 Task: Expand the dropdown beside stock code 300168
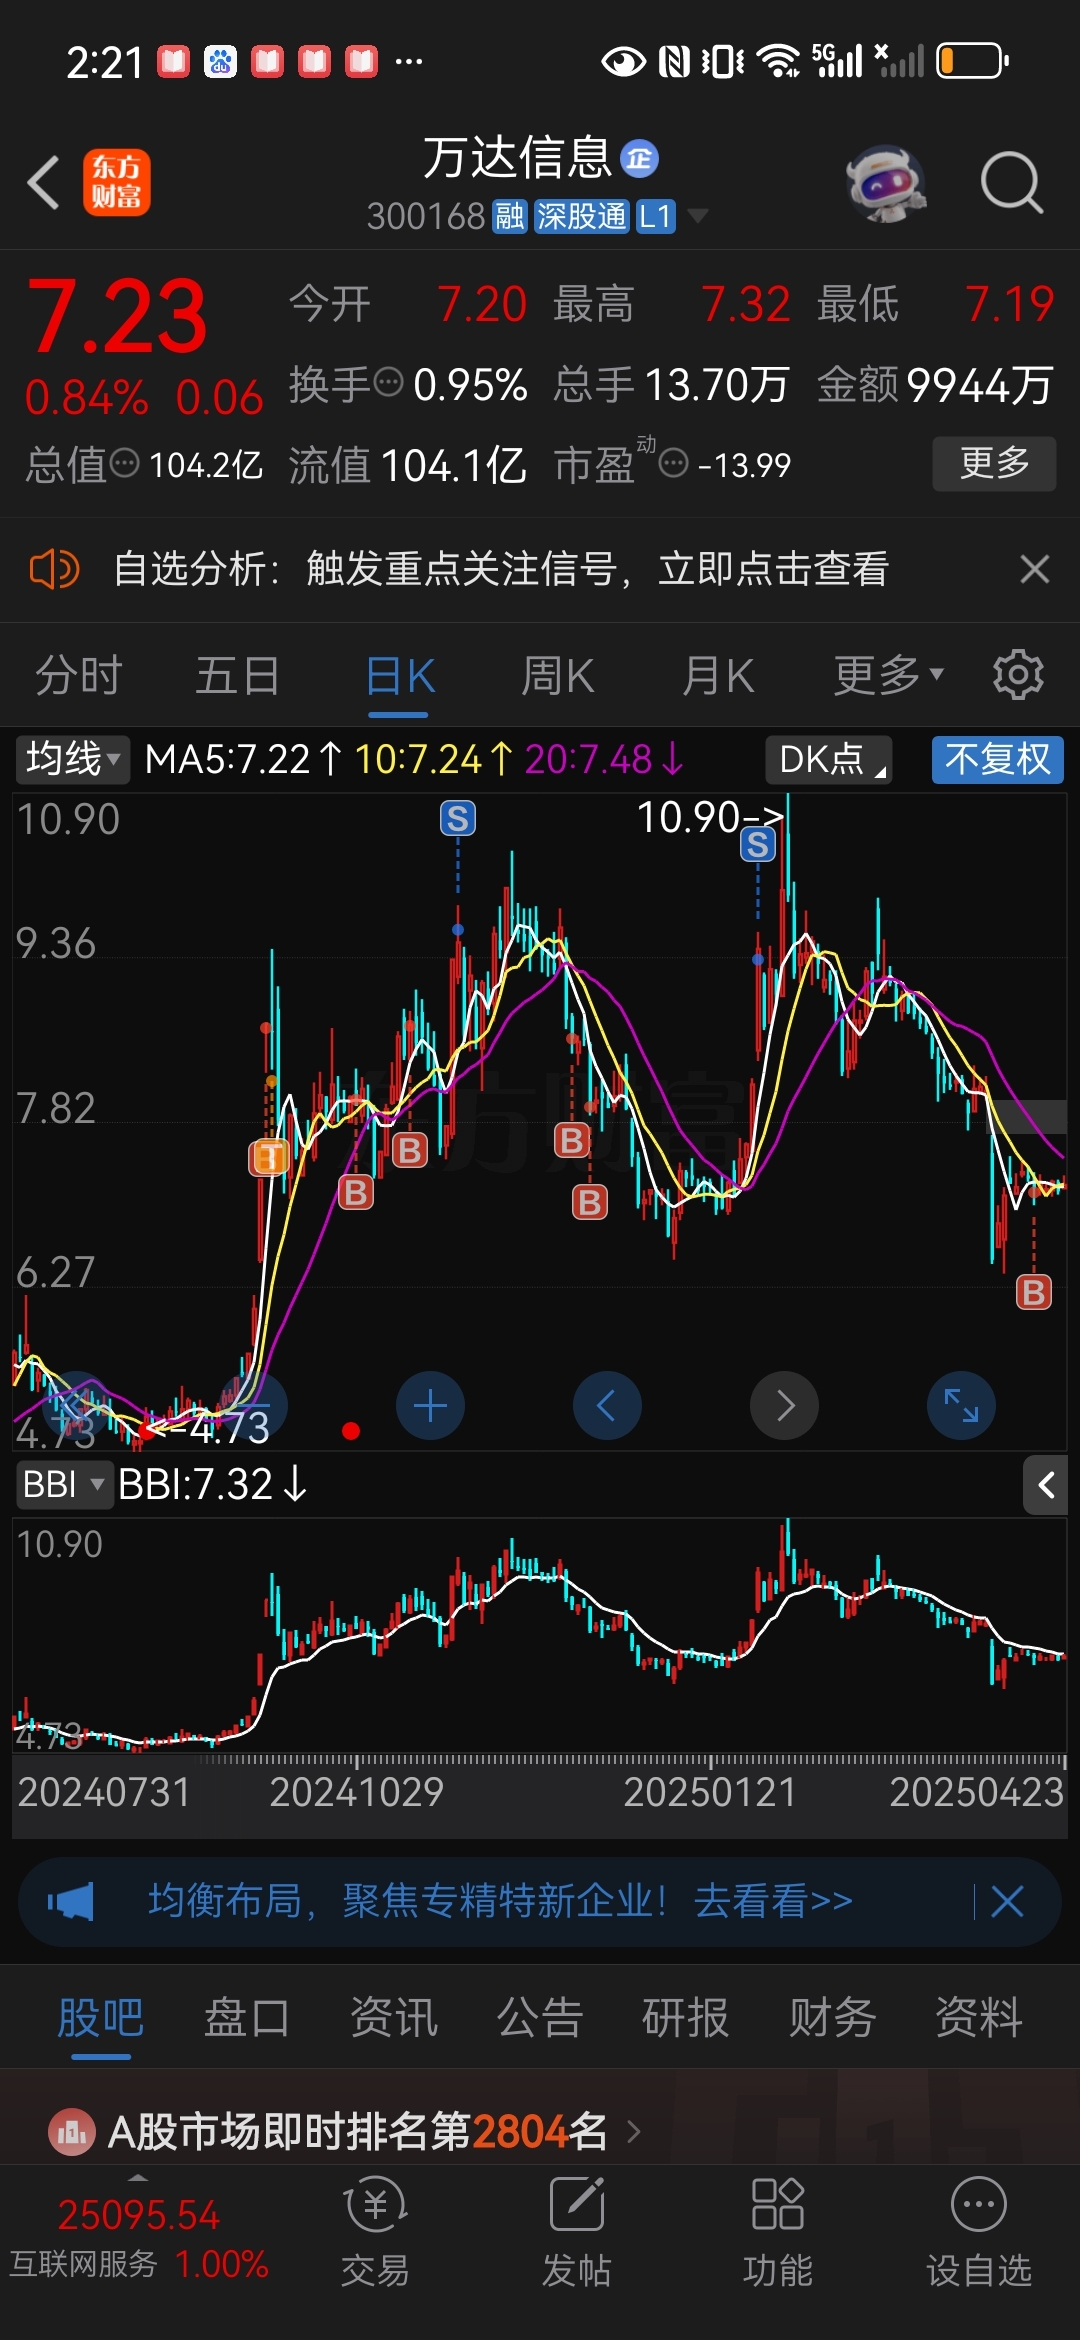tap(698, 216)
